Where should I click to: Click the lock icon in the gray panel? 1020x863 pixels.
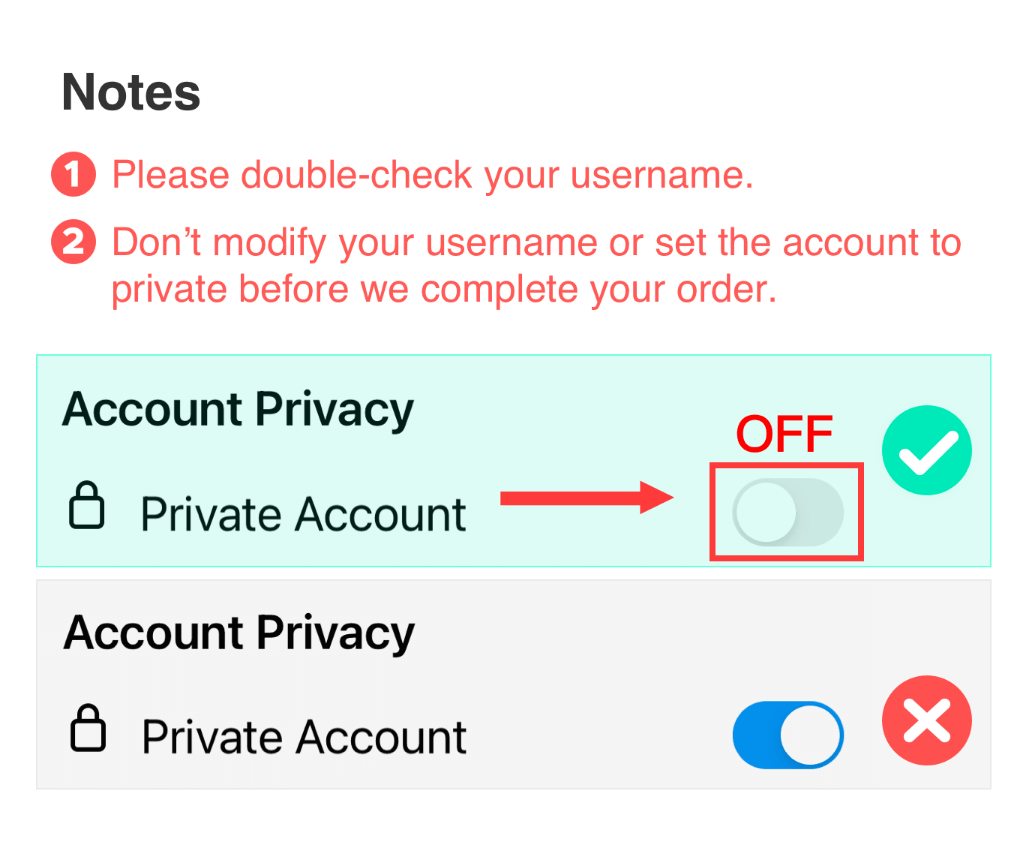click(87, 729)
